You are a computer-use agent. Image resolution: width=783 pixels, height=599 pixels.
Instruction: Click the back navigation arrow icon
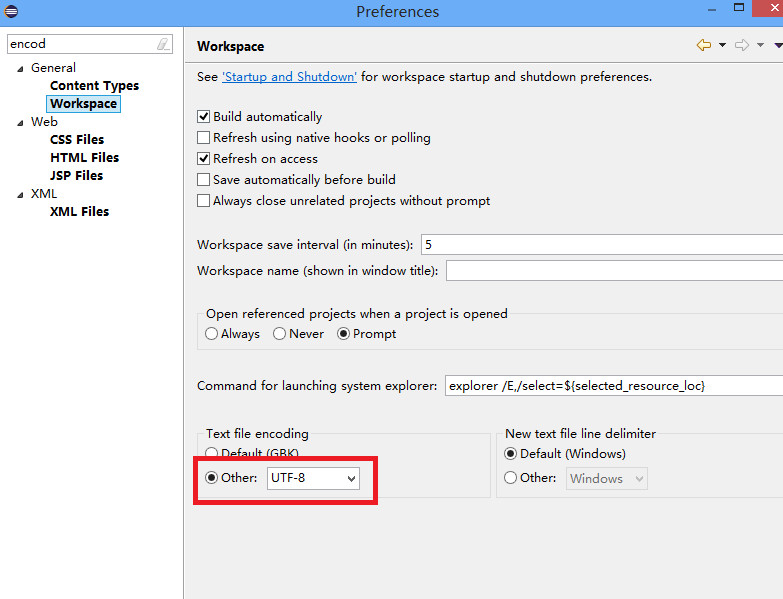click(704, 45)
